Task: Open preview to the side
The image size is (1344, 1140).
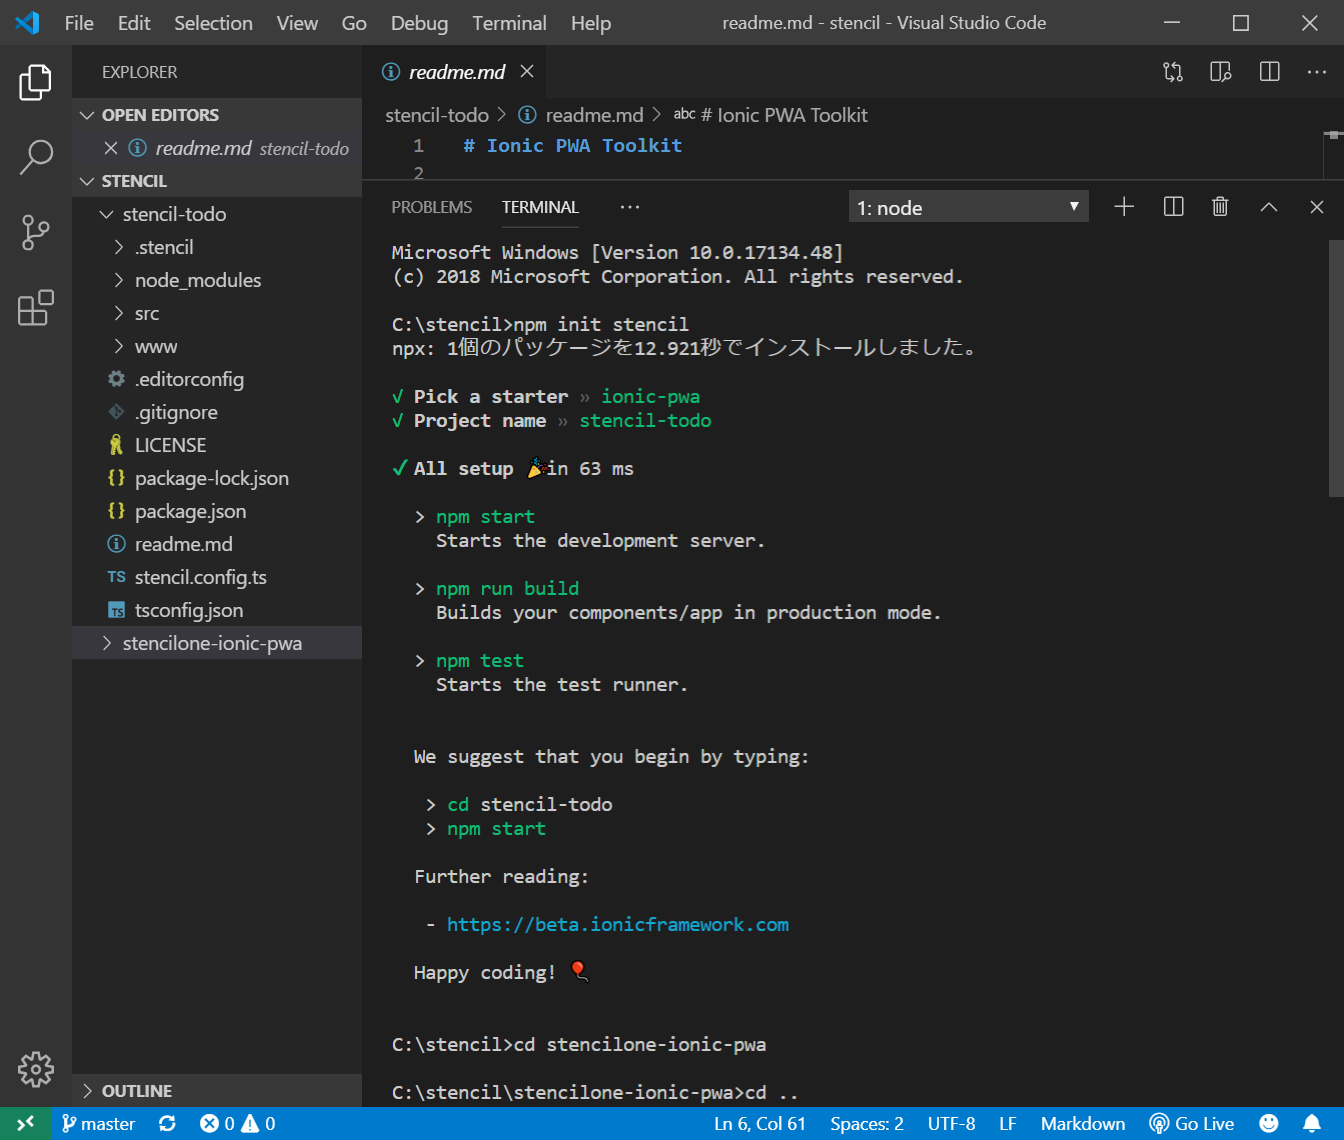Action: click(1220, 72)
